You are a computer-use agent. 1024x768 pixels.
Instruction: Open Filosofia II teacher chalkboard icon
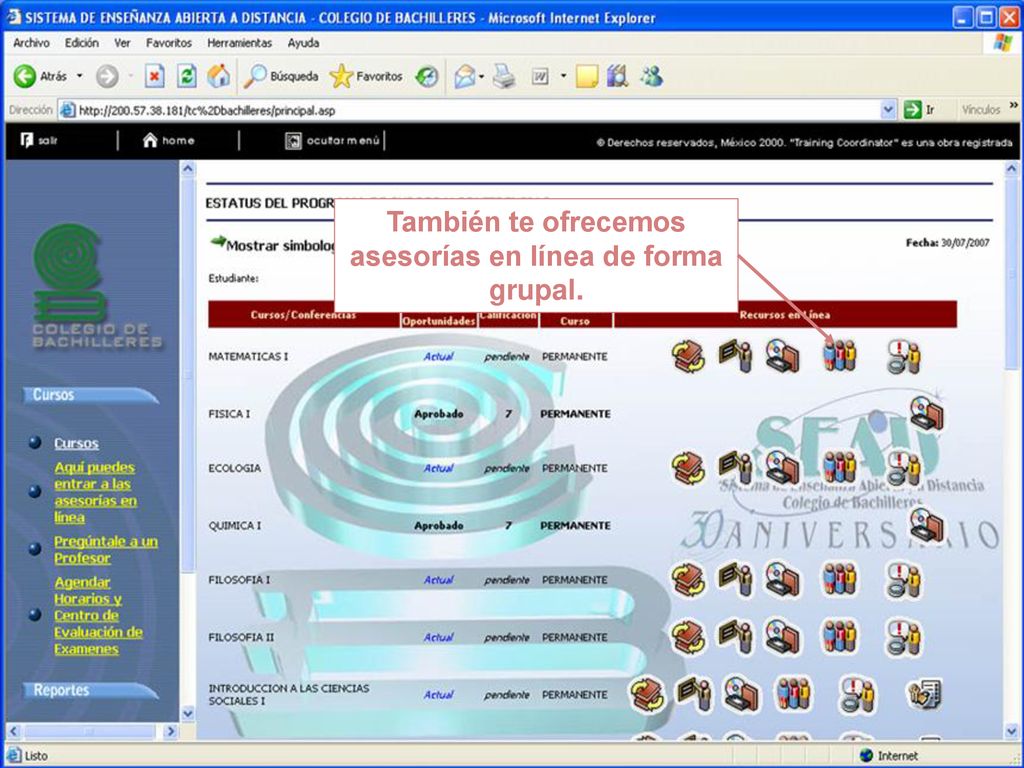click(735, 637)
